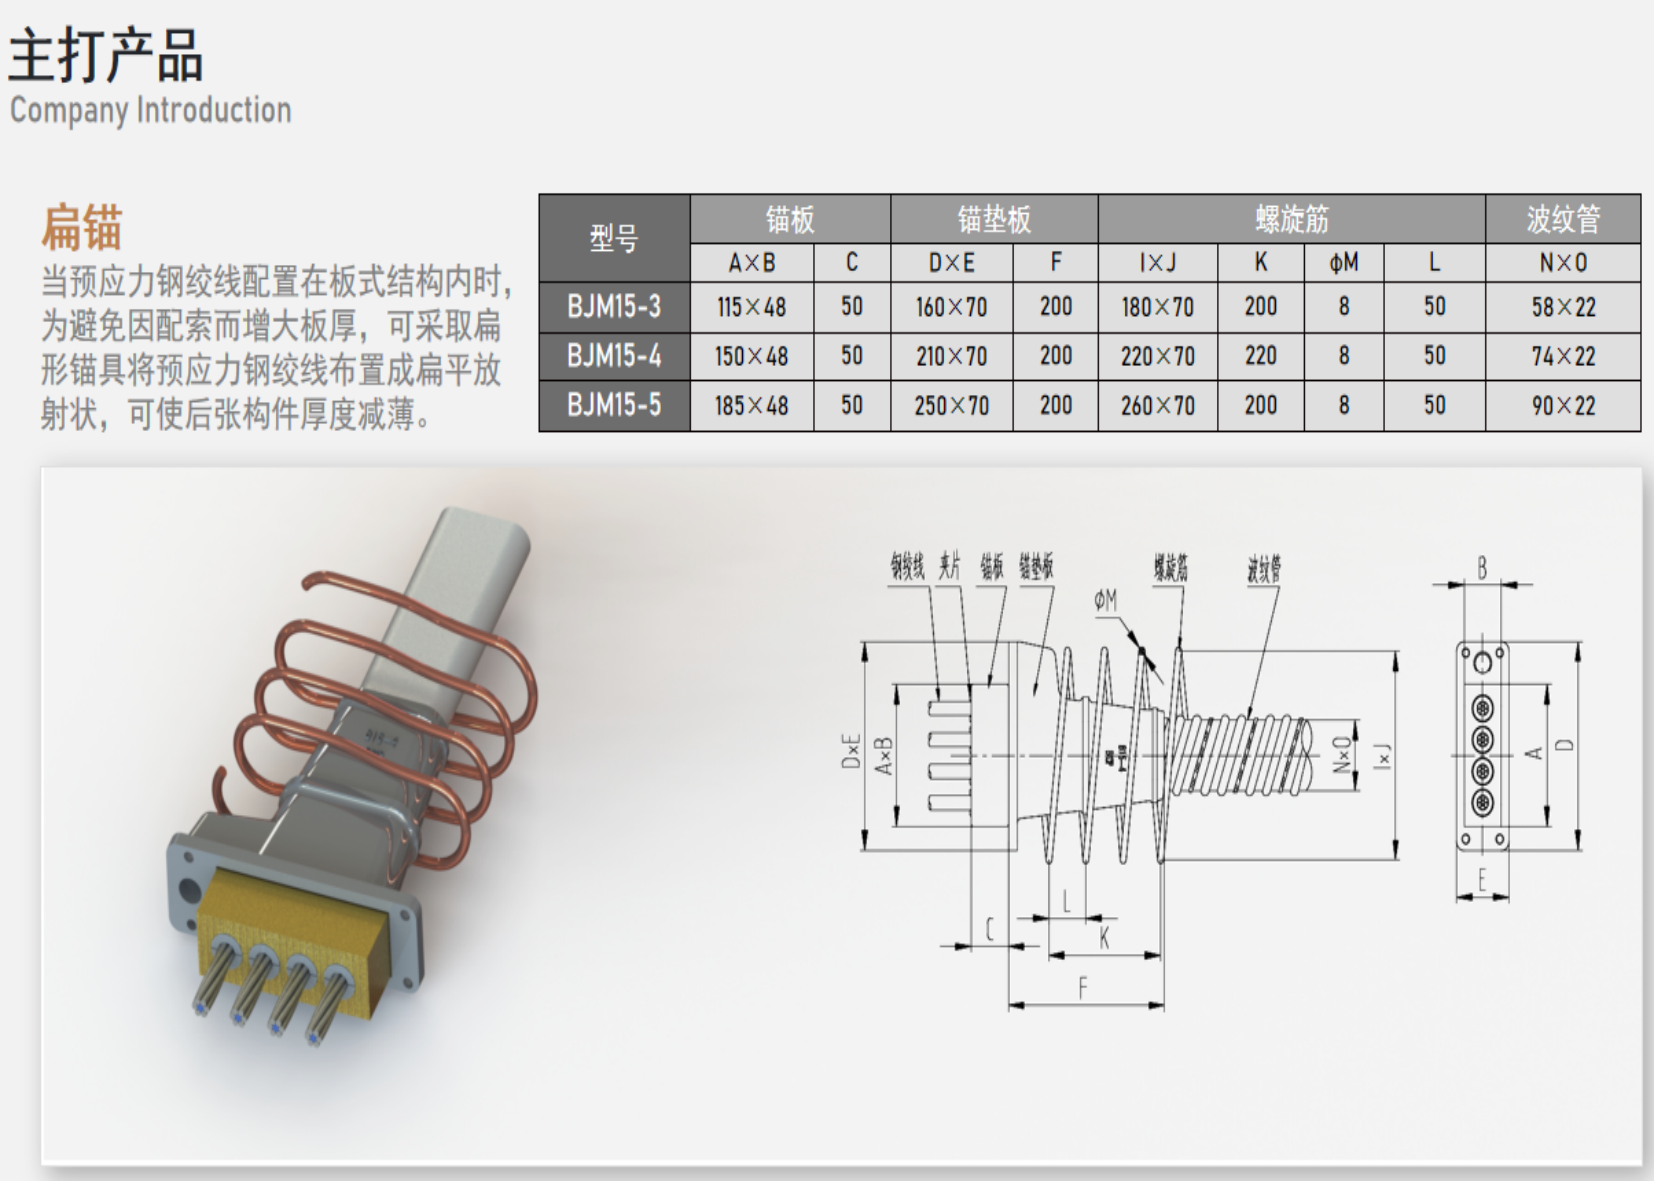1654x1182 pixels.
Task: Select the K value 220 in BJM15-4 row
Action: point(1261,356)
